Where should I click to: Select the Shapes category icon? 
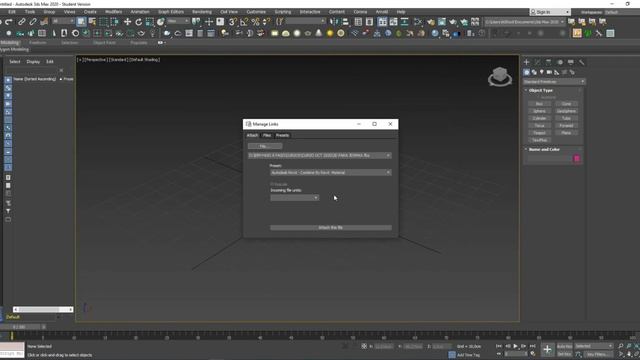(534, 72)
